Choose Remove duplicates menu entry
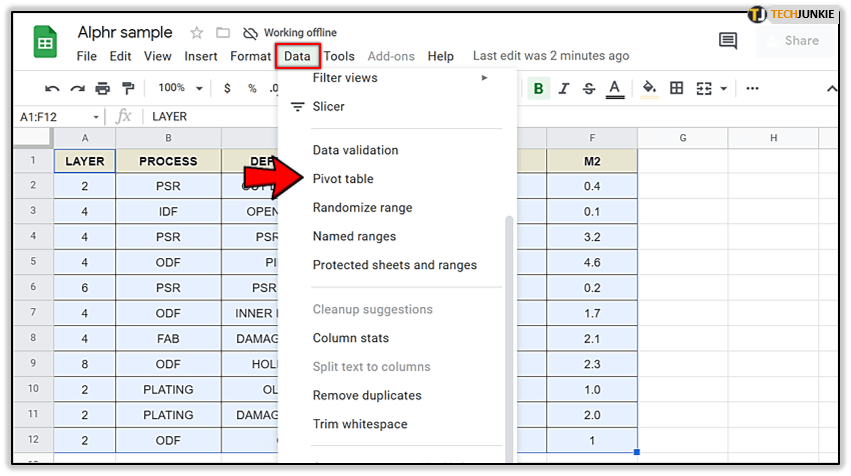Viewport: 851px width, 476px height. coord(367,395)
